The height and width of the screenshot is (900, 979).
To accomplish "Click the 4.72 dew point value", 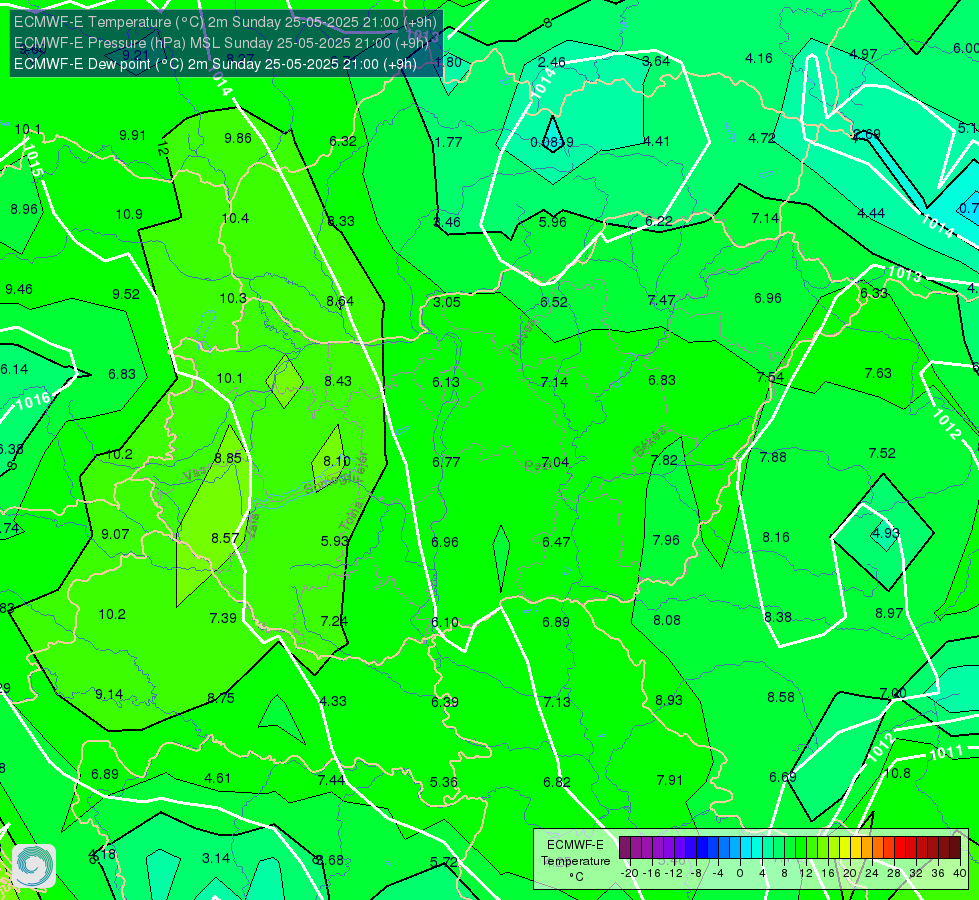I will coord(762,138).
